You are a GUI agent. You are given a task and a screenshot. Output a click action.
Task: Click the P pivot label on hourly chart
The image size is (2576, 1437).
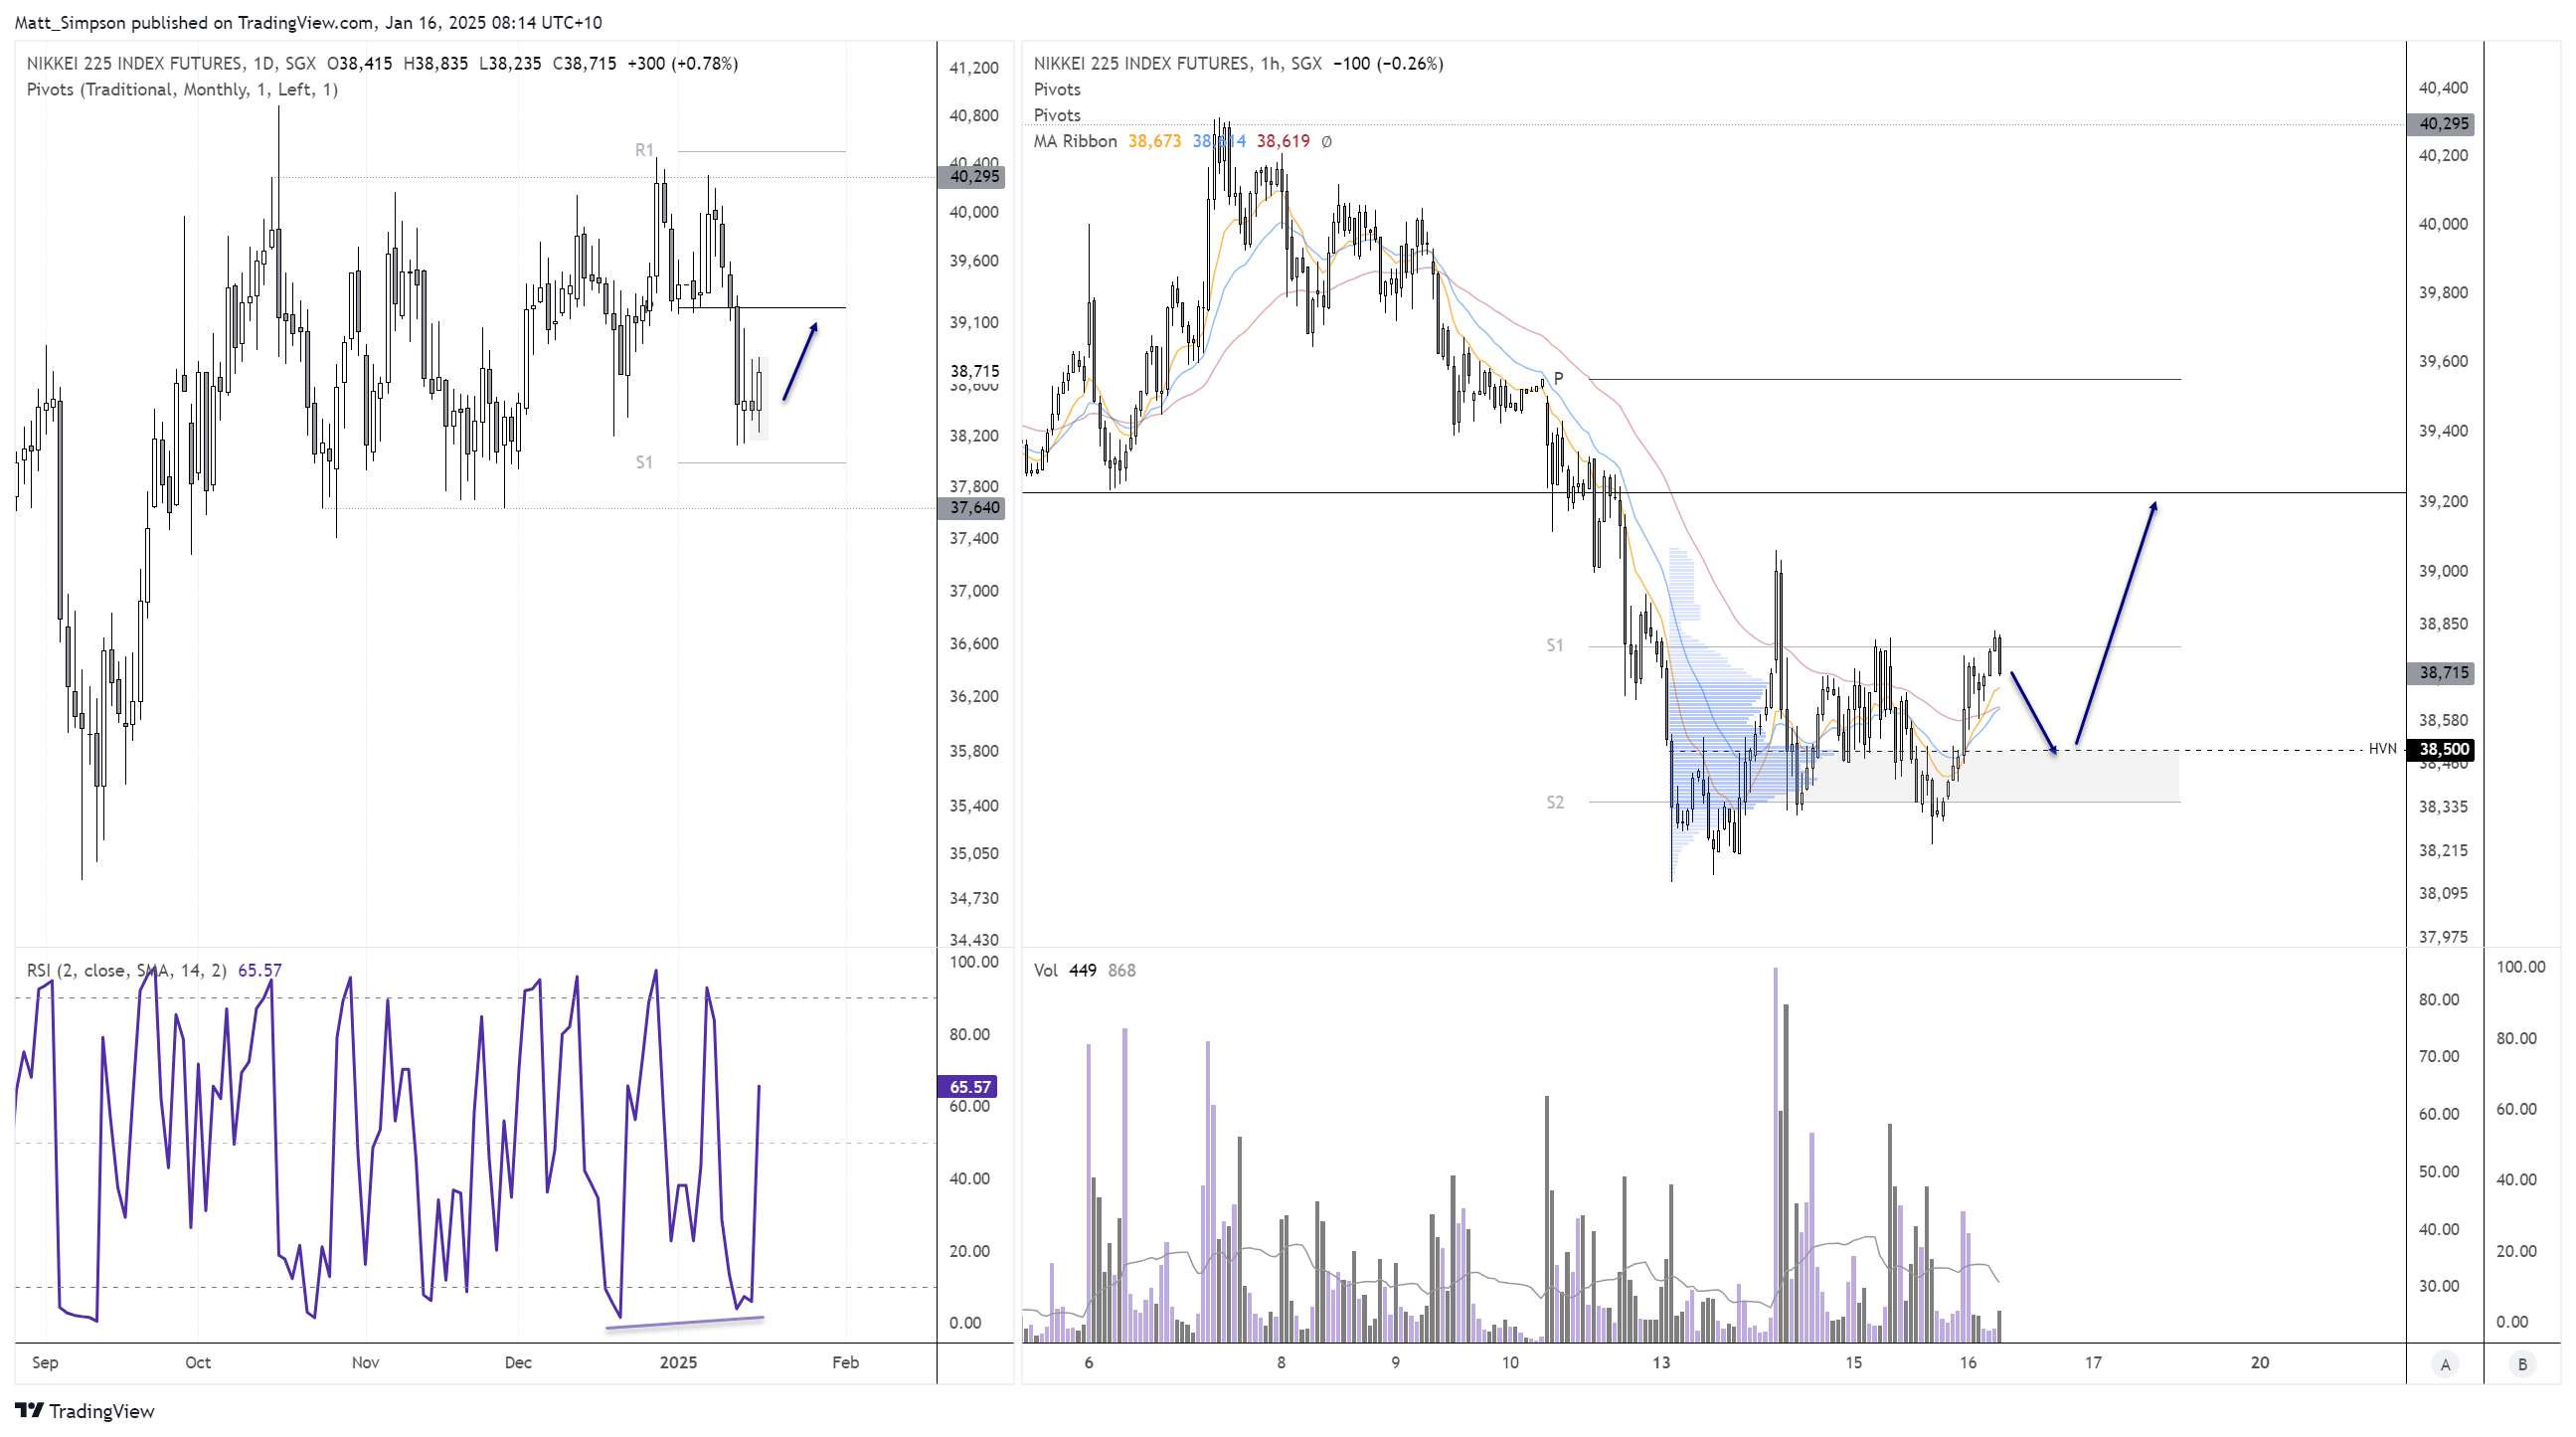coord(1558,378)
